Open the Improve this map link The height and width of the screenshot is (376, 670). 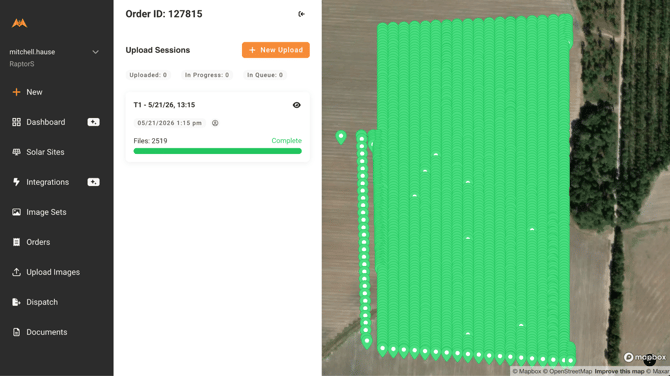[619, 371]
